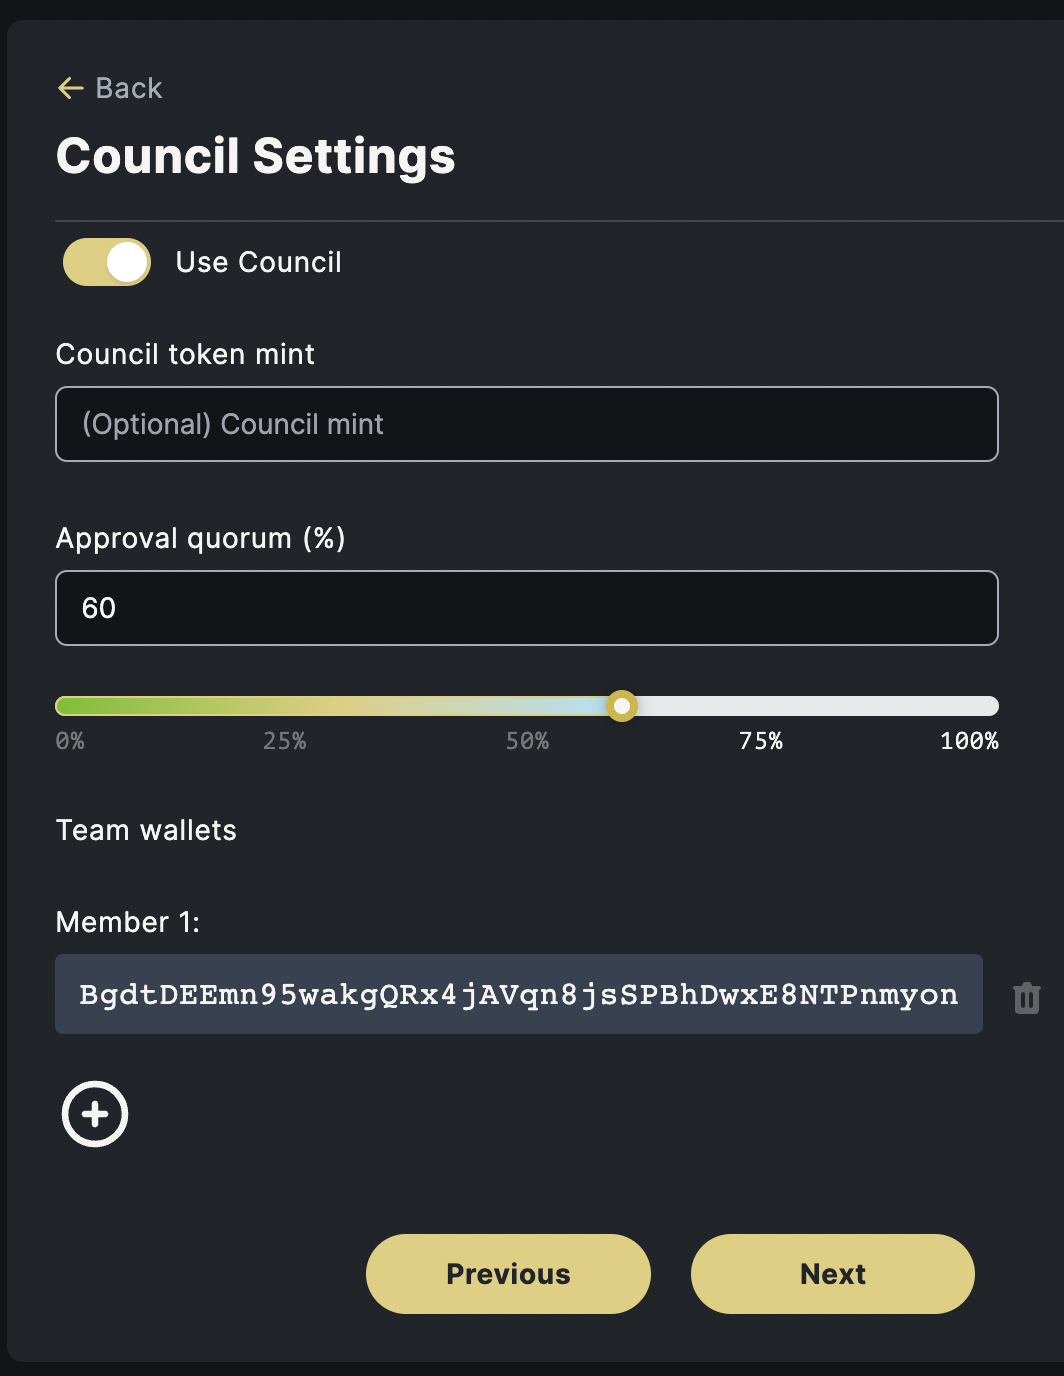Select the 0% slider mark label
Screen dimensions: 1064x1376
[70, 741]
